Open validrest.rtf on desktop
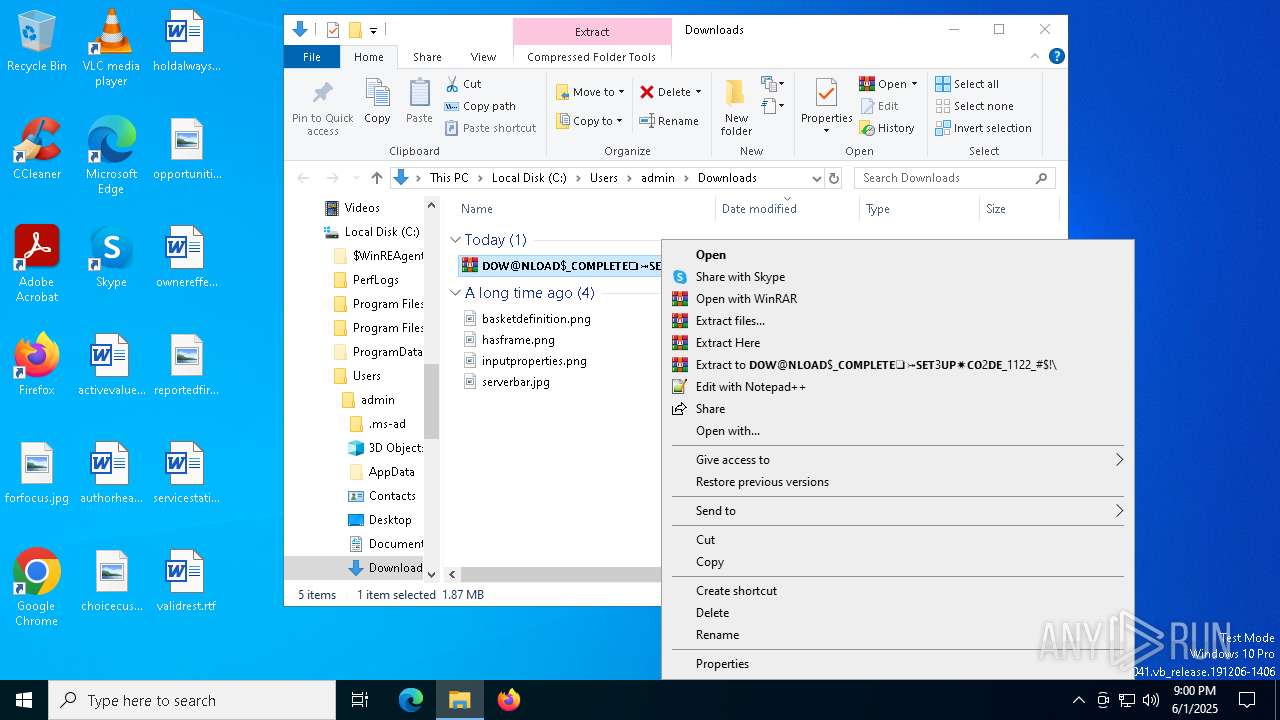This screenshot has height=720, width=1280. point(185,581)
